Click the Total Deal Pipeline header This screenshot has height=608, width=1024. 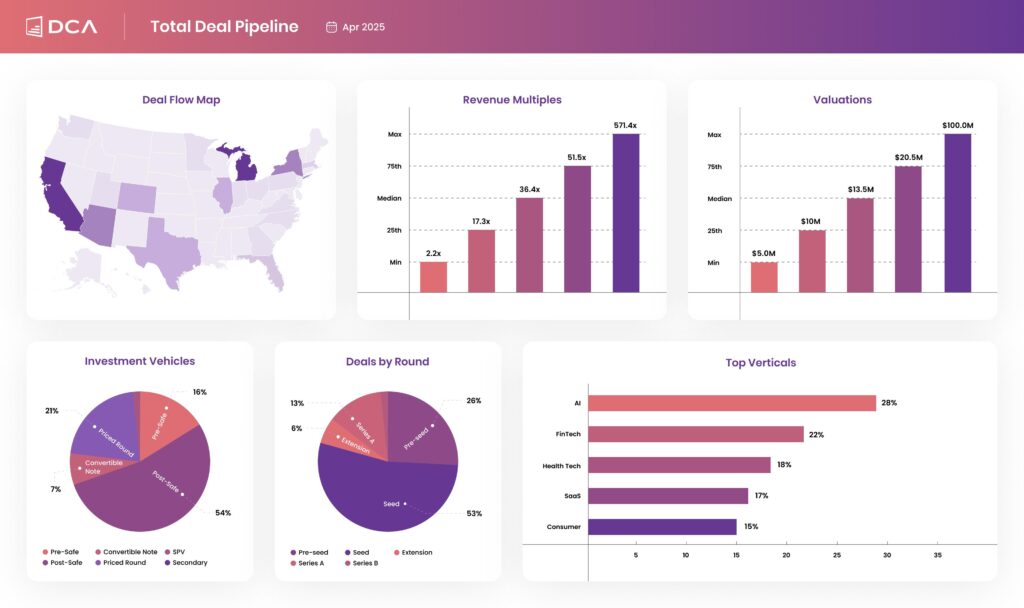[224, 26]
